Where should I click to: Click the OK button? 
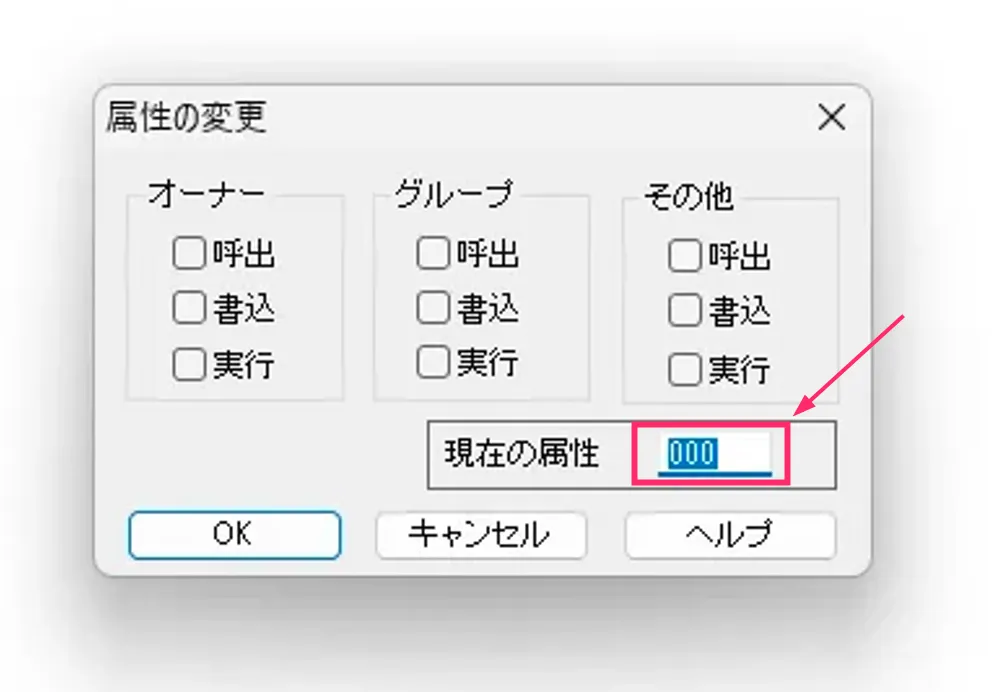point(234,535)
